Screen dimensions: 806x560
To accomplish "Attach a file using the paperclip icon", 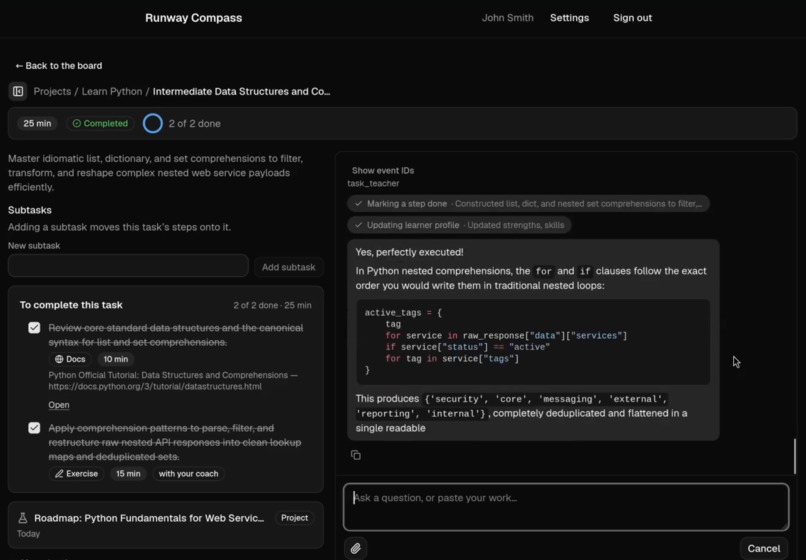I will pyautogui.click(x=356, y=548).
